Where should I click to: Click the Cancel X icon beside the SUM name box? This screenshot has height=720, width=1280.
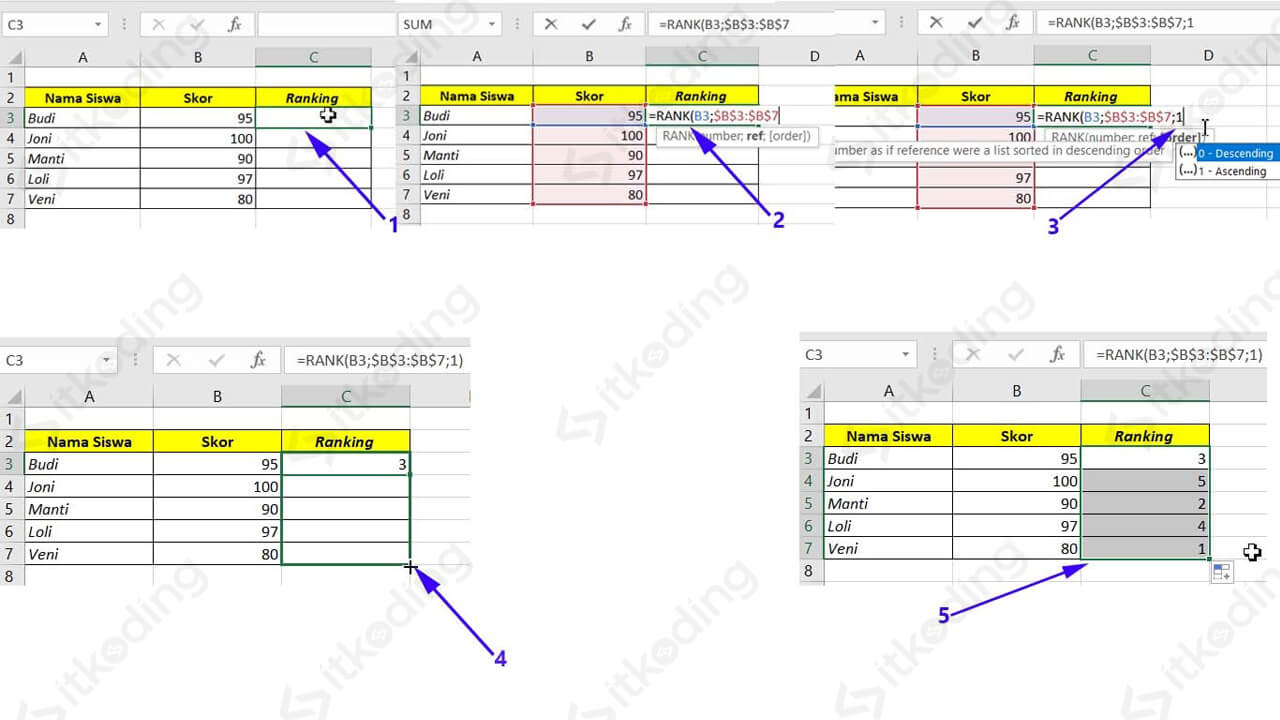[551, 24]
